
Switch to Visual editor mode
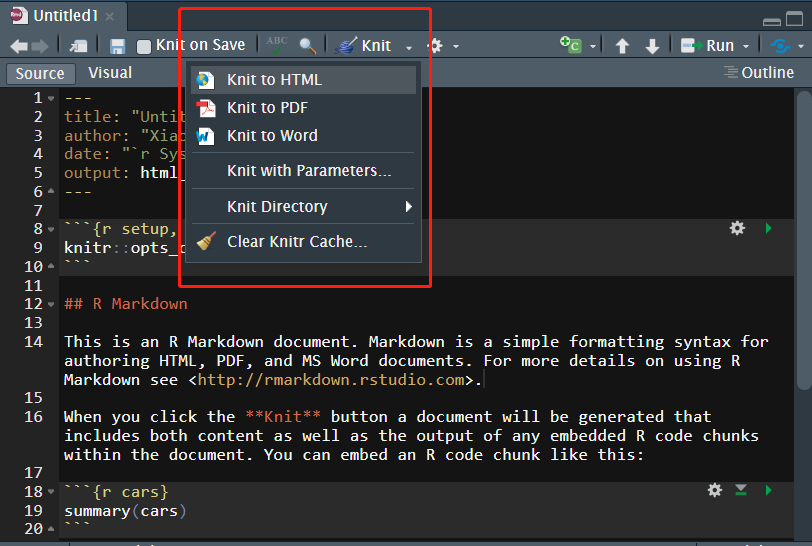(110, 73)
